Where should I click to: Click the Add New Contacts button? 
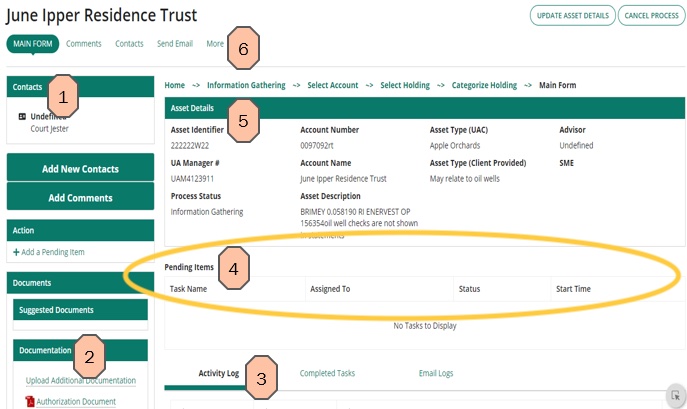pos(80,168)
